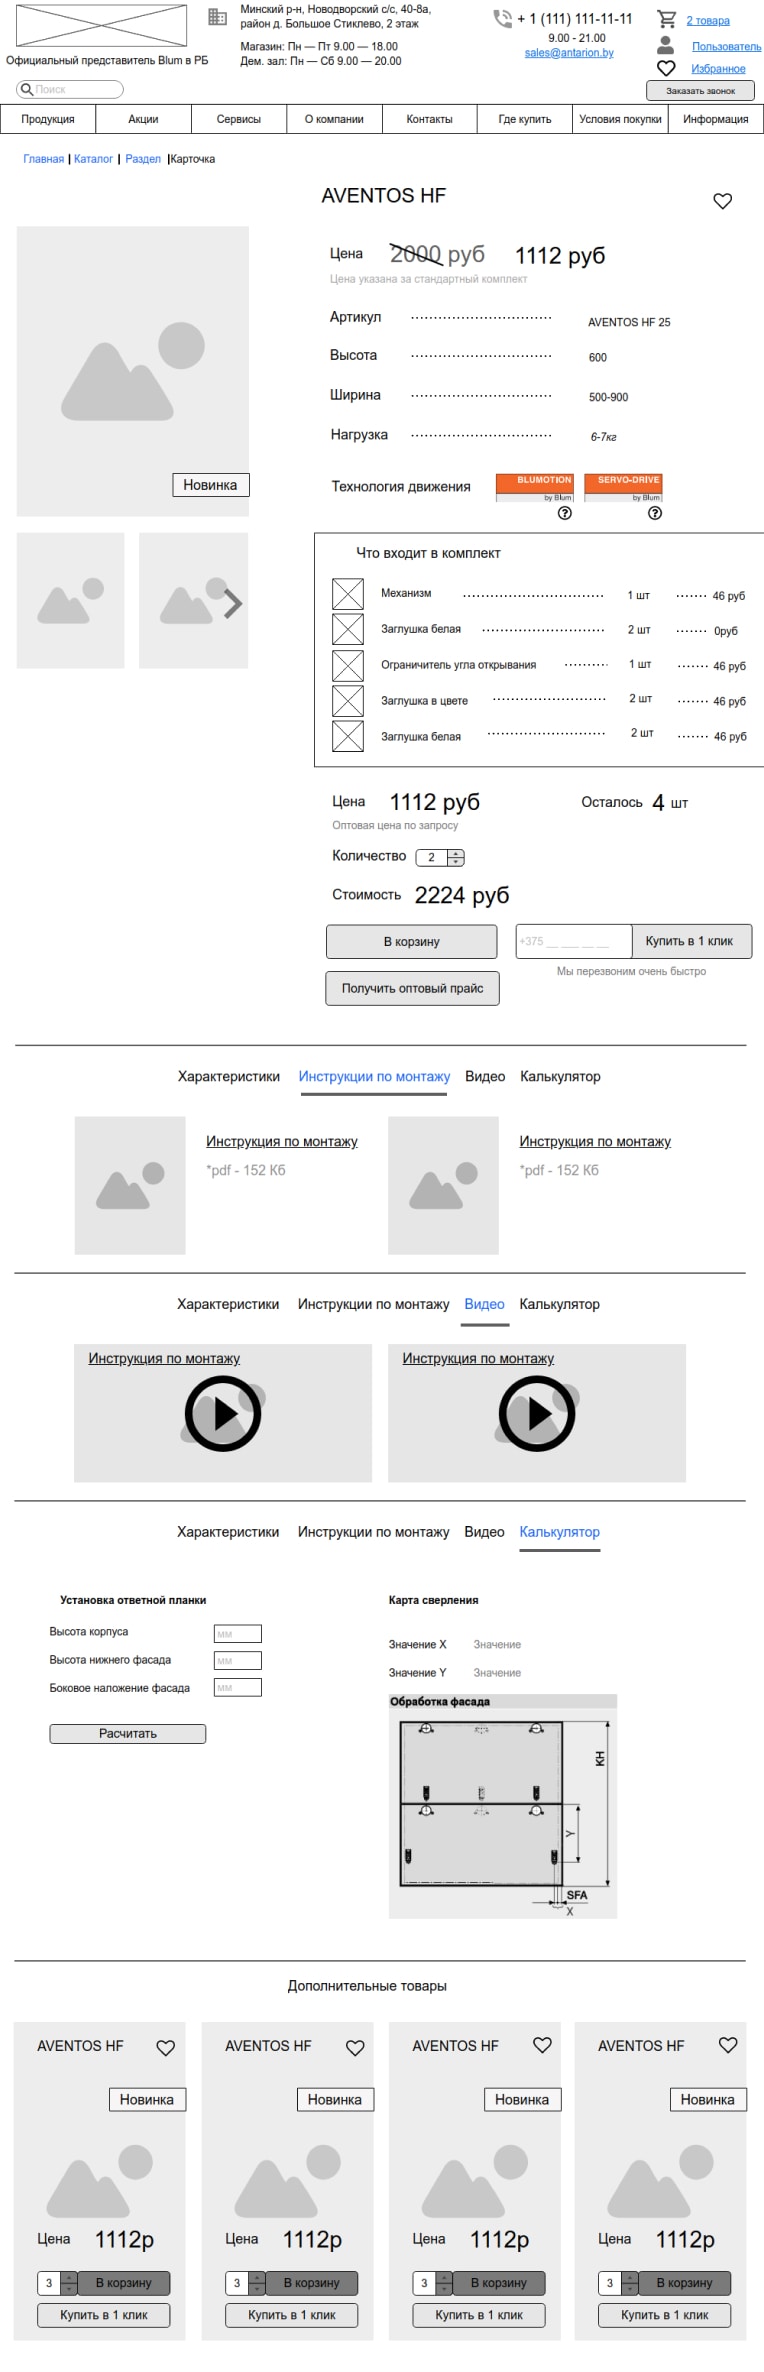764x2372 pixels.
Task: Switch to the highlighted Инструкции по монтажу tab
Action: click(374, 1077)
